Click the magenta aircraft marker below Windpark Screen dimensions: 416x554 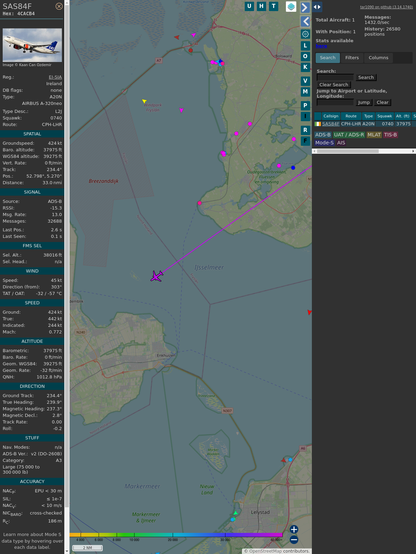click(x=181, y=111)
